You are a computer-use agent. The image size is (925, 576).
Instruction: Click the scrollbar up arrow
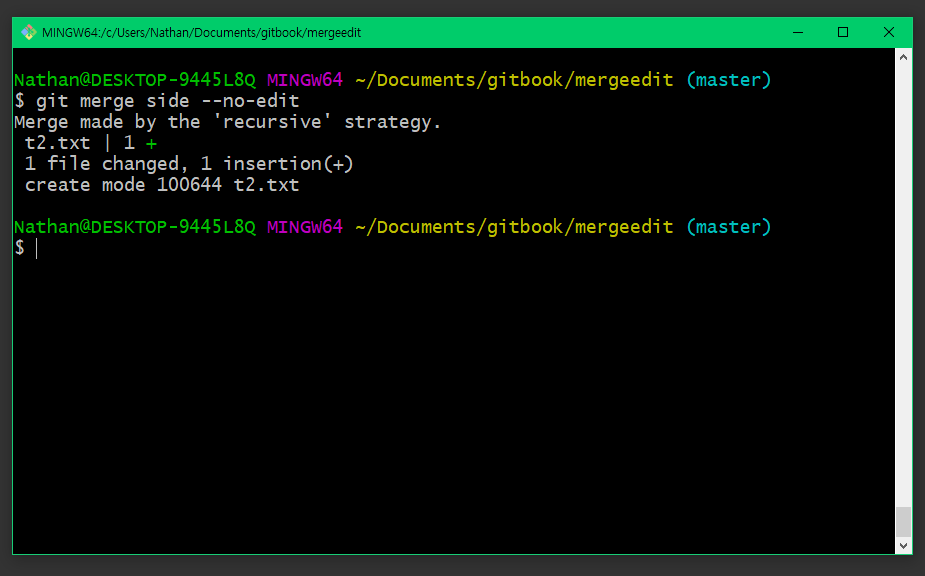[x=903, y=57]
